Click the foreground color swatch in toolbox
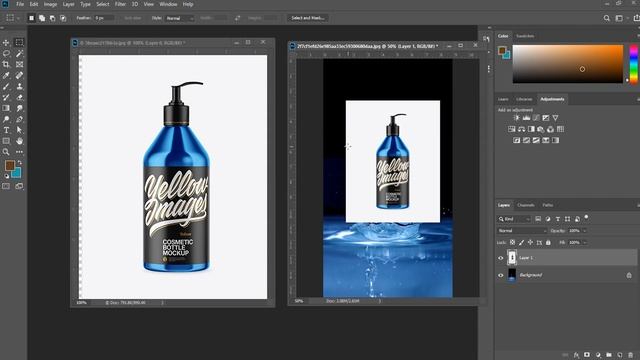 coord(10,165)
